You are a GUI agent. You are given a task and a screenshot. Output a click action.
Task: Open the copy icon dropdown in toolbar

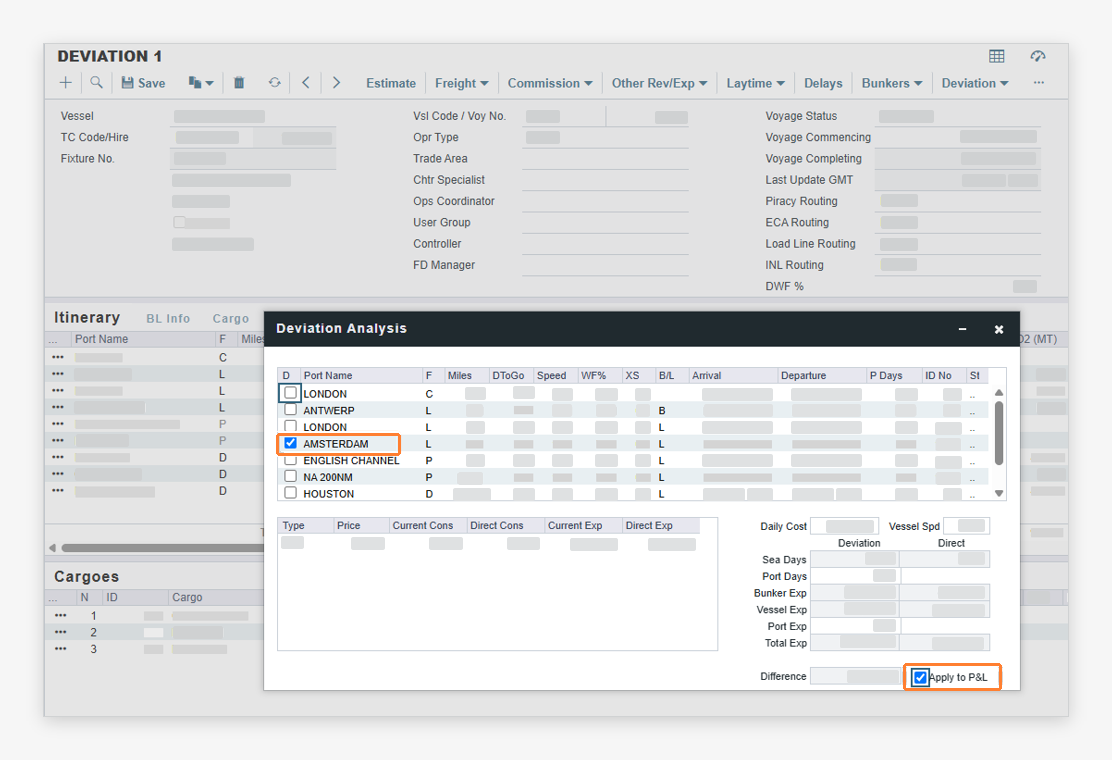pos(201,83)
